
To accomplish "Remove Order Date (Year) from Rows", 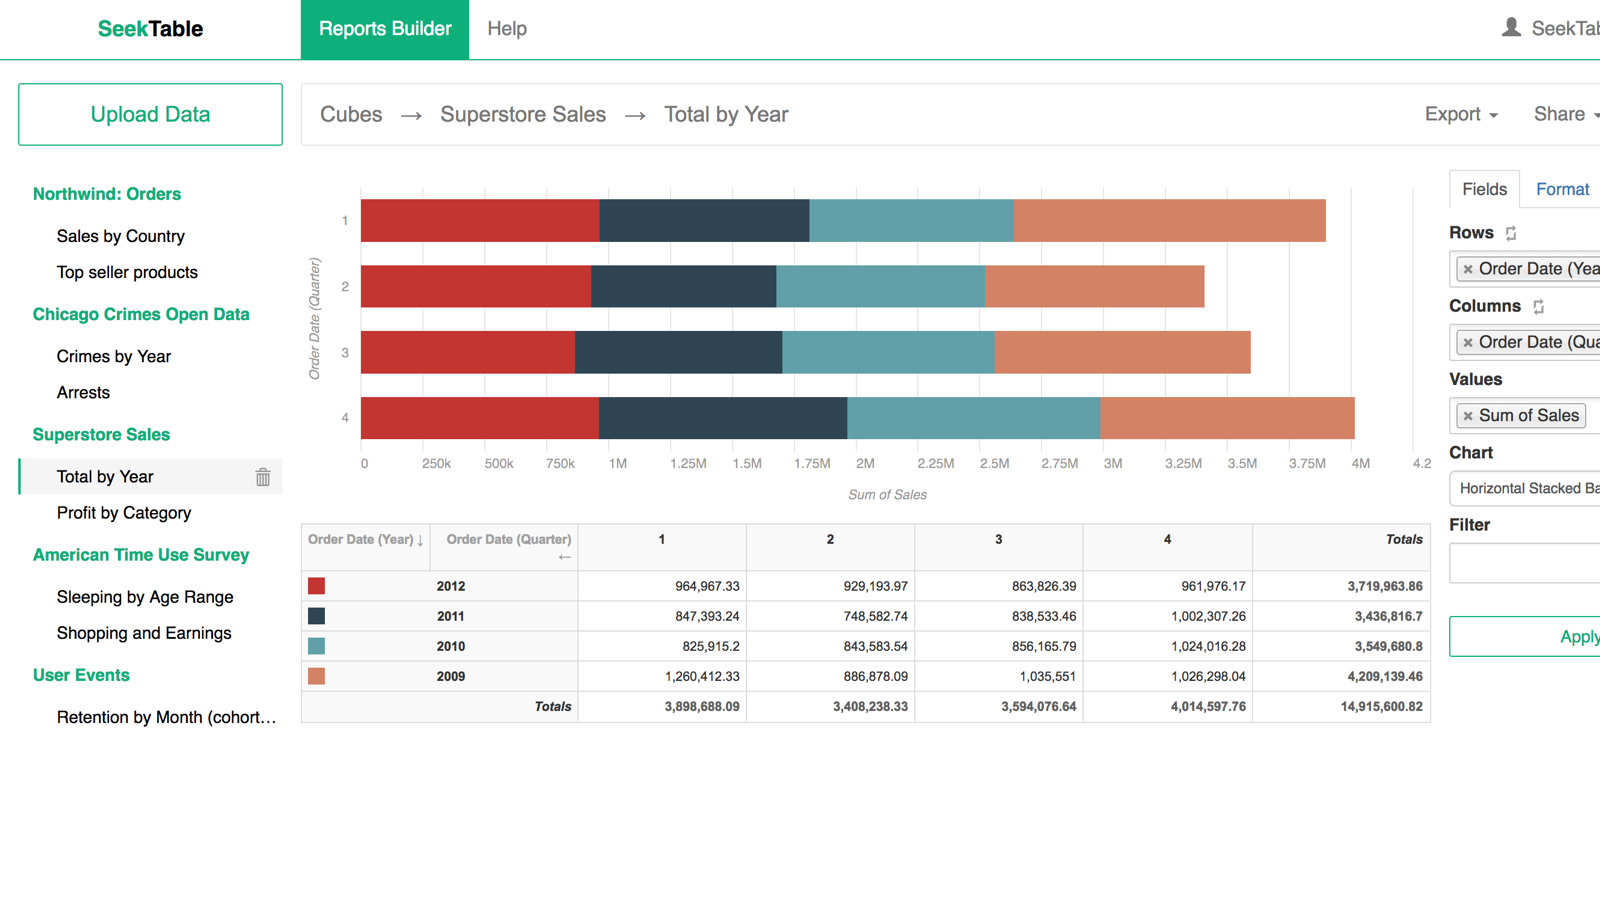I will coord(1468,269).
